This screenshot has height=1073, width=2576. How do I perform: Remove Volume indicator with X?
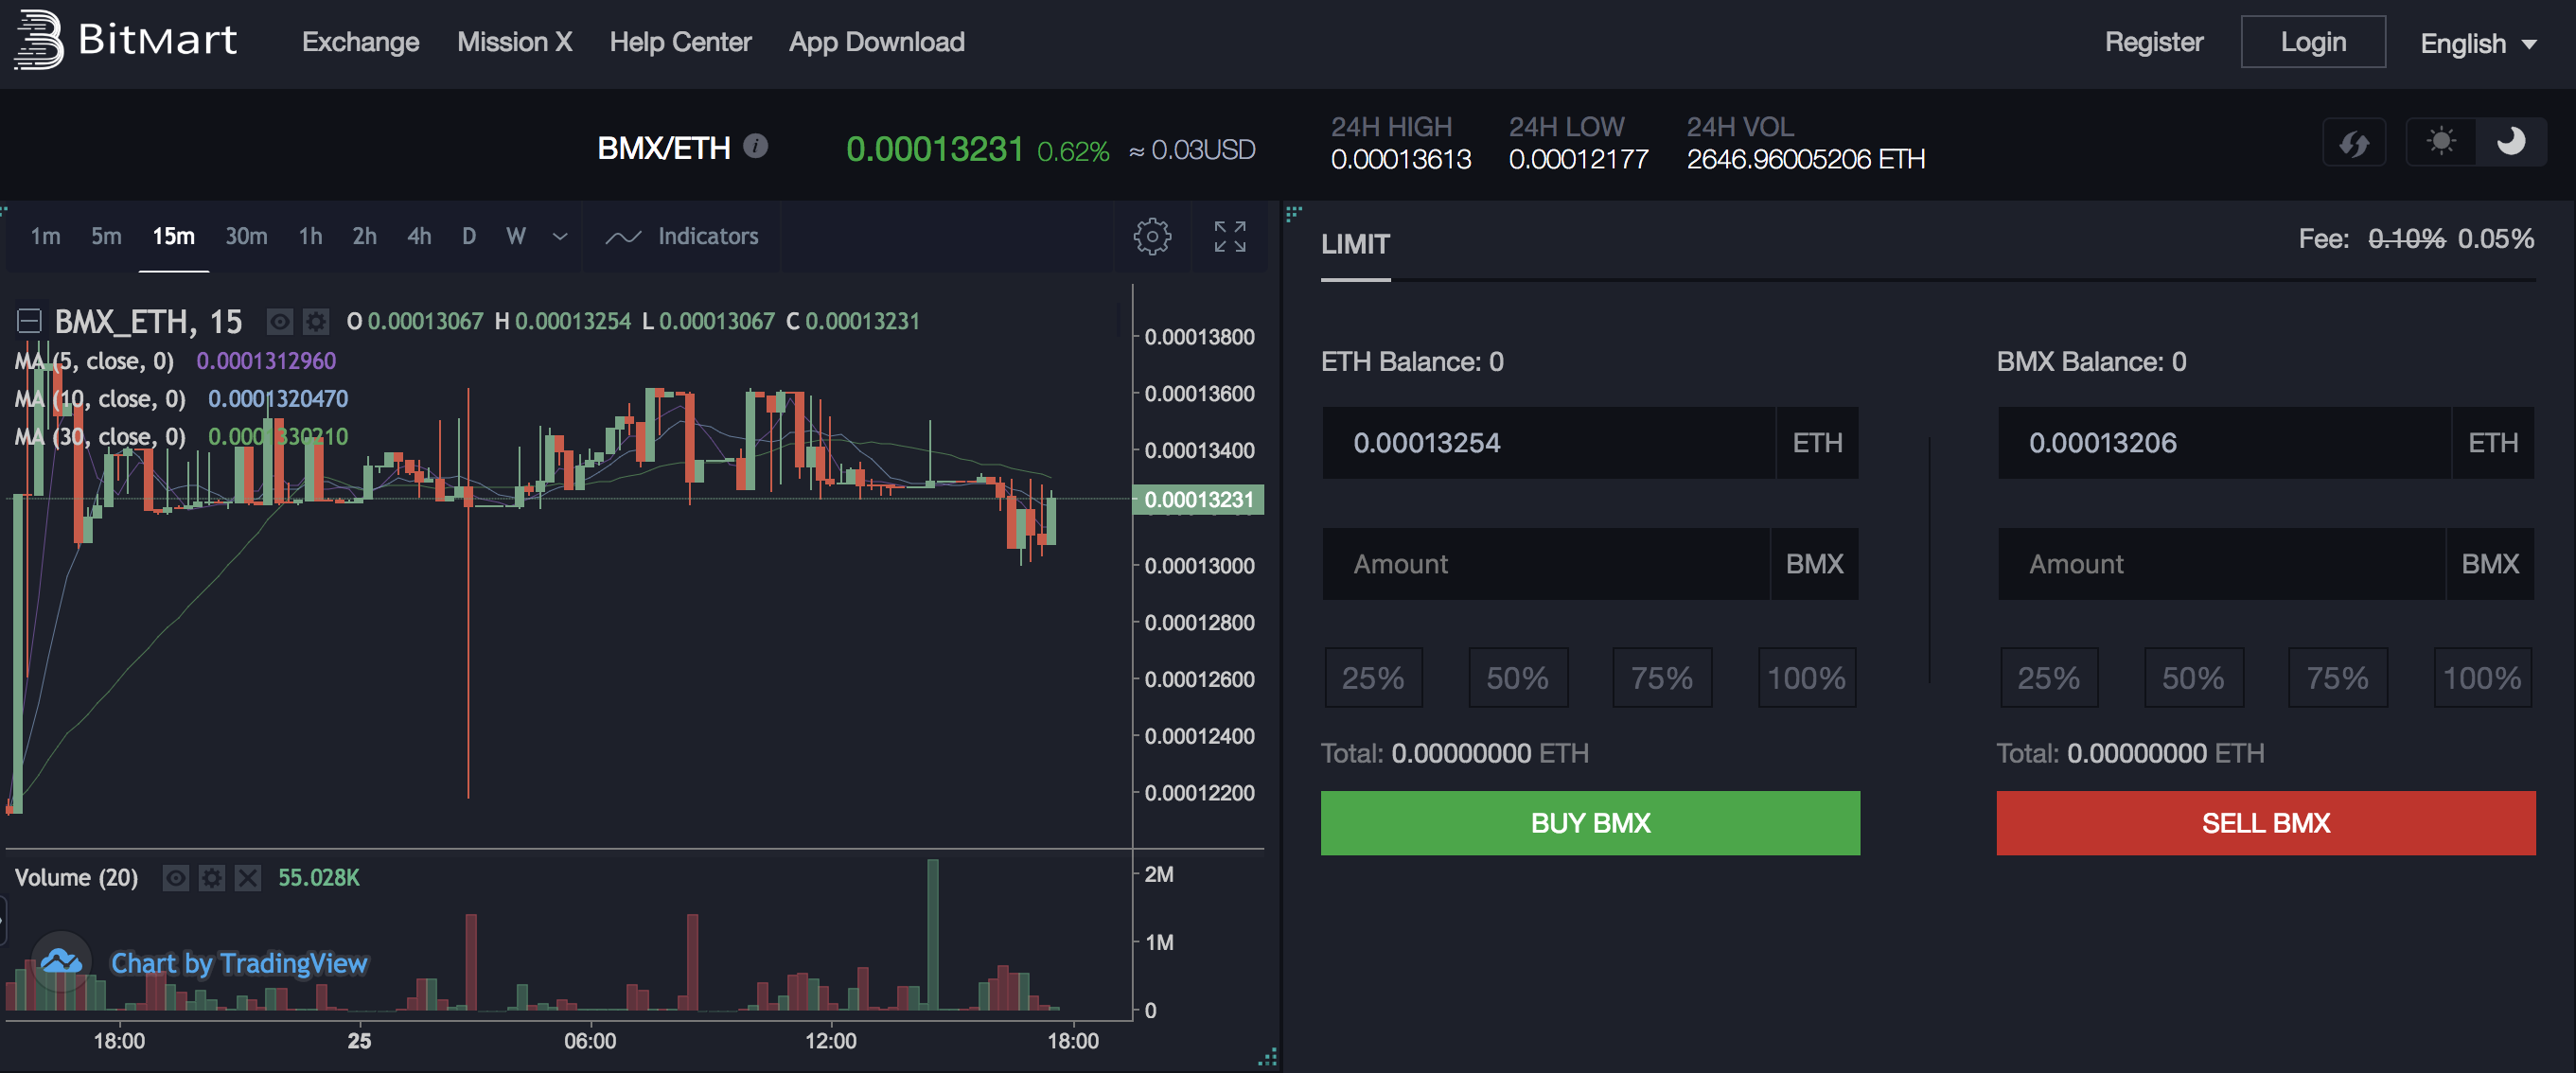[x=248, y=878]
